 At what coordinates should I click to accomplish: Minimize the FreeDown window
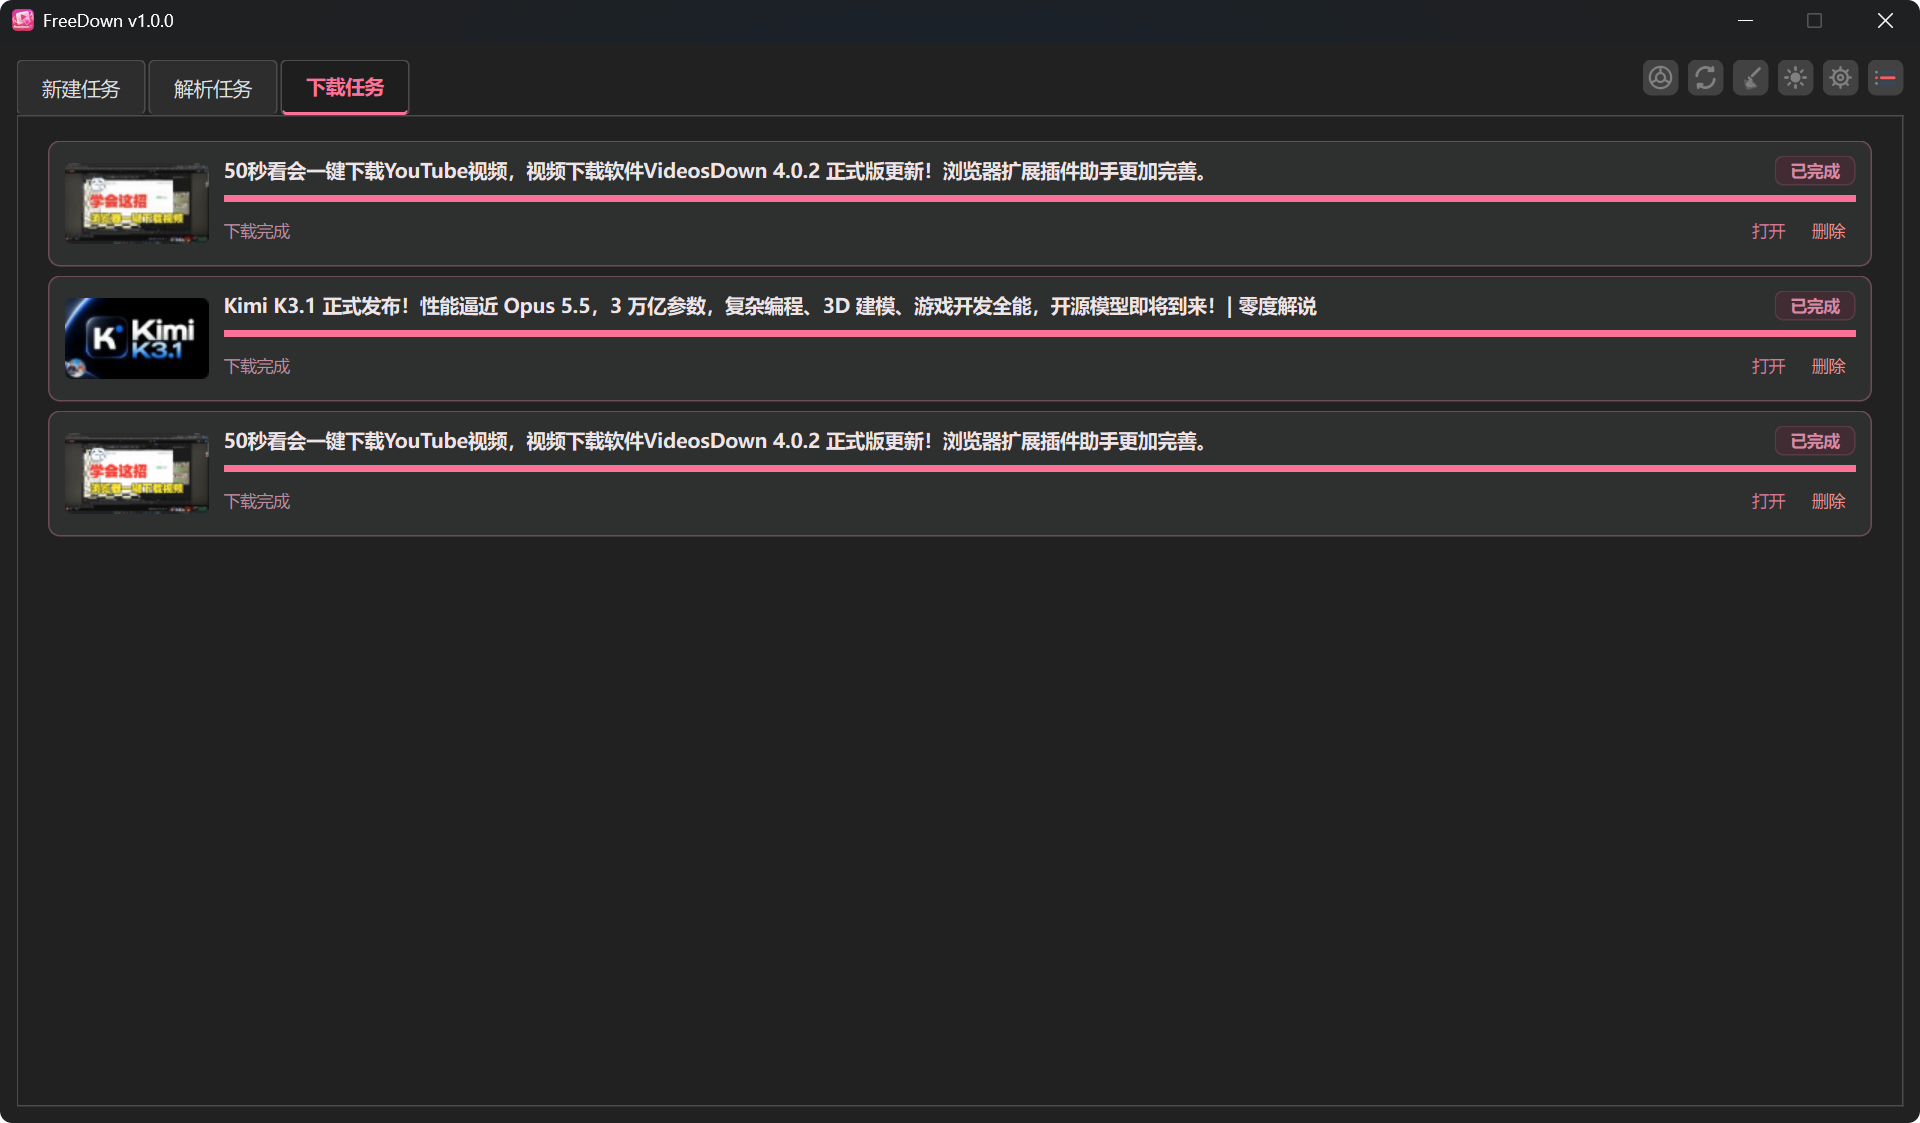(x=1745, y=20)
